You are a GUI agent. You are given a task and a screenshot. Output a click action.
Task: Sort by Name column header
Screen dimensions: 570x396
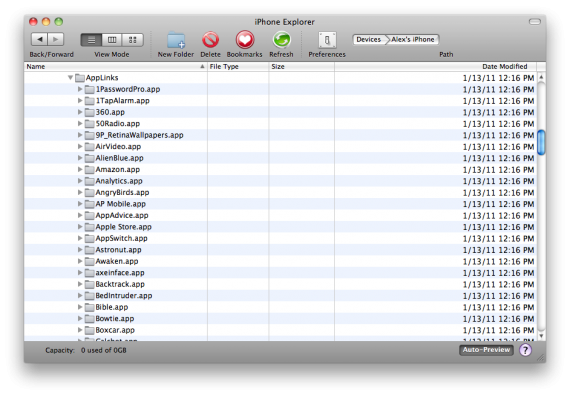116,67
